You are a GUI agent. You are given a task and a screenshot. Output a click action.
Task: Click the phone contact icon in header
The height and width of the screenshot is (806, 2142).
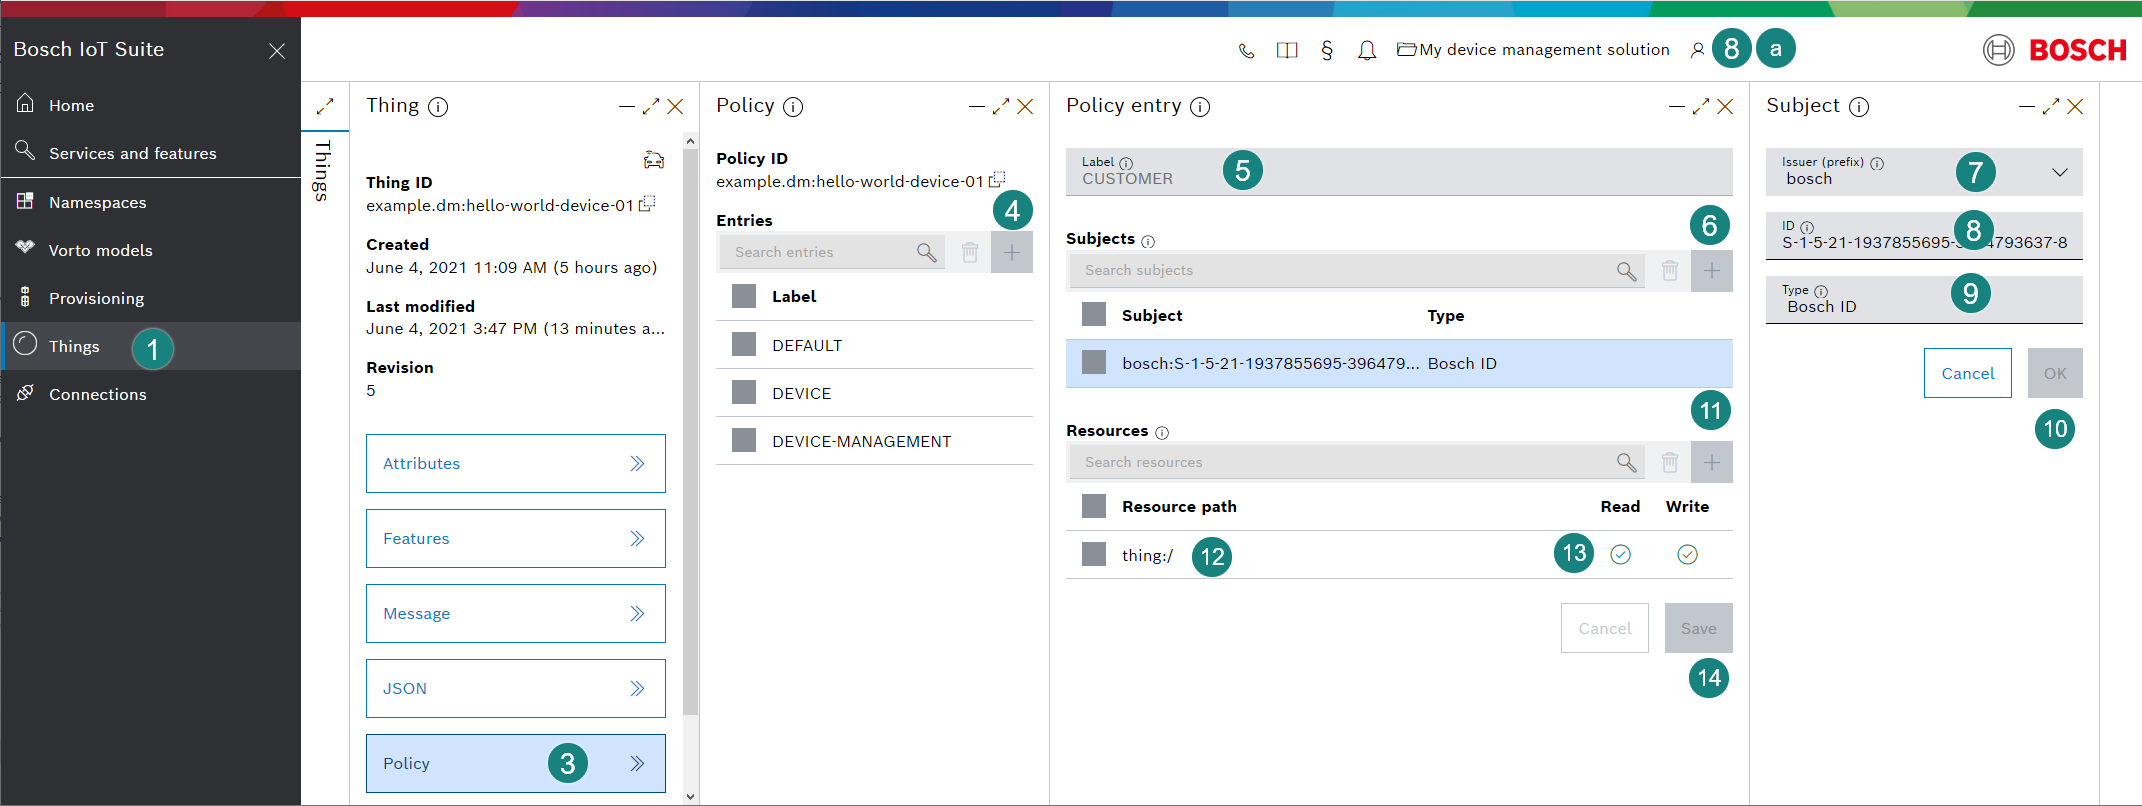click(1246, 50)
